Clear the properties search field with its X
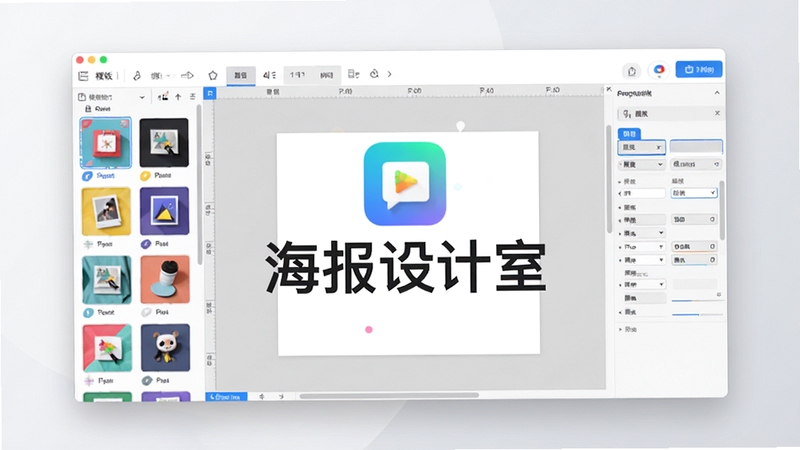 coord(717,113)
